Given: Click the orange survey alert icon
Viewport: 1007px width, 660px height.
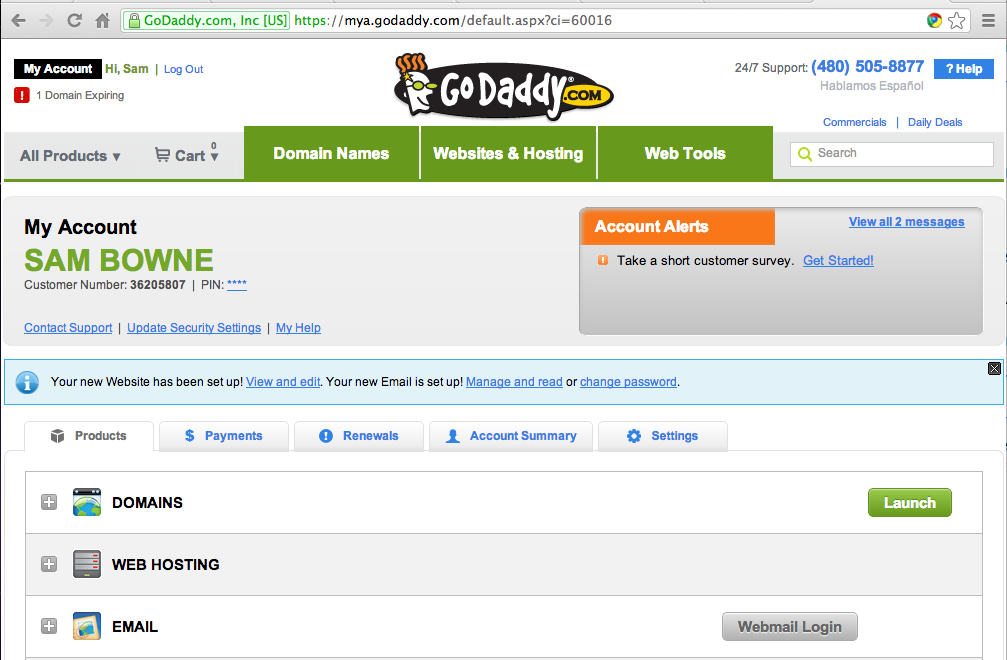Looking at the screenshot, I should 602,260.
